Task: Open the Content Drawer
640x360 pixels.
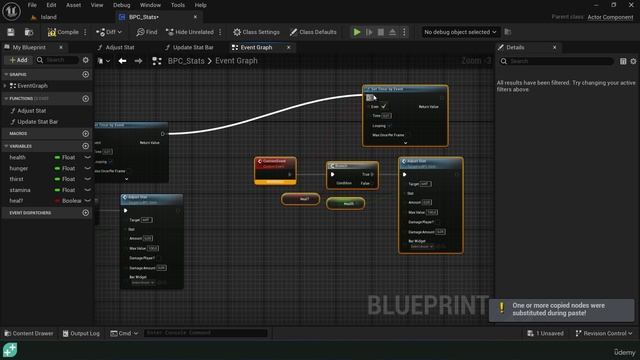Action: tap(29, 333)
